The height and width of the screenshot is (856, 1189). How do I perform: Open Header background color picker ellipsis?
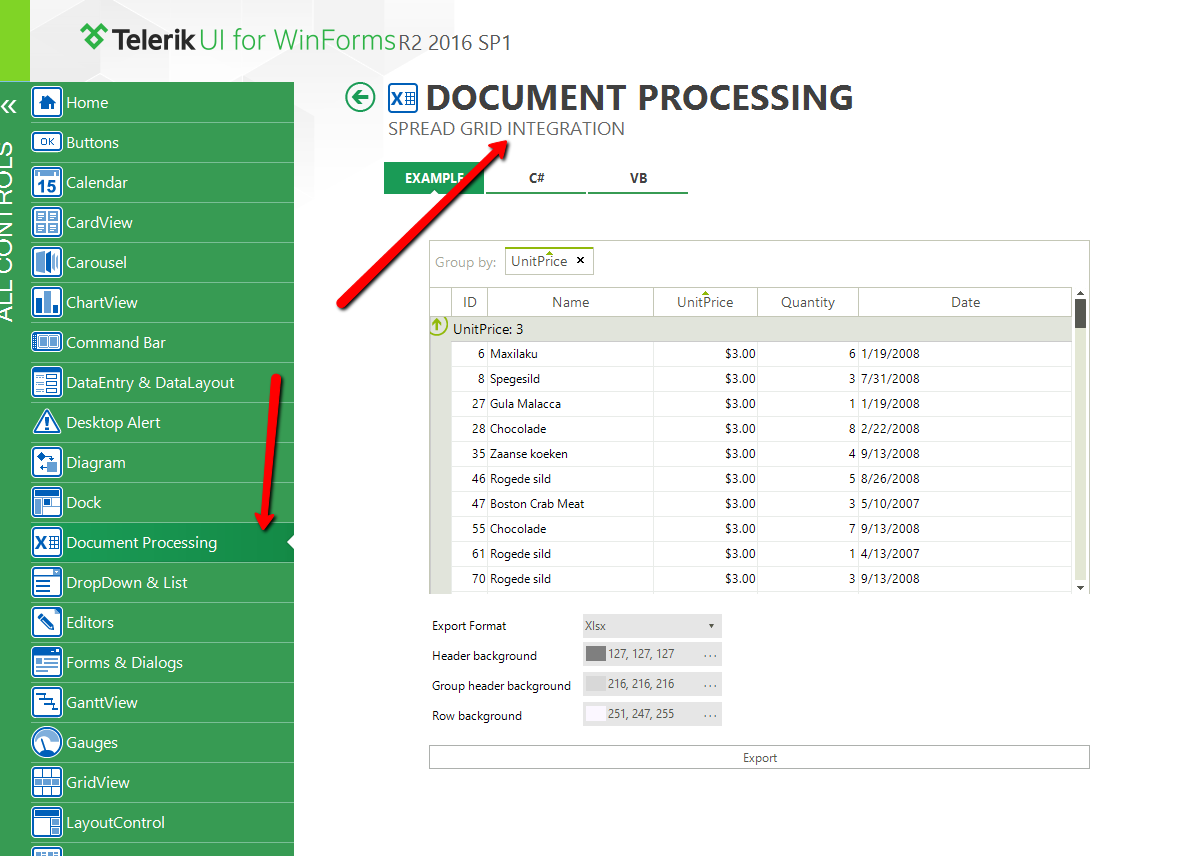[710, 654]
